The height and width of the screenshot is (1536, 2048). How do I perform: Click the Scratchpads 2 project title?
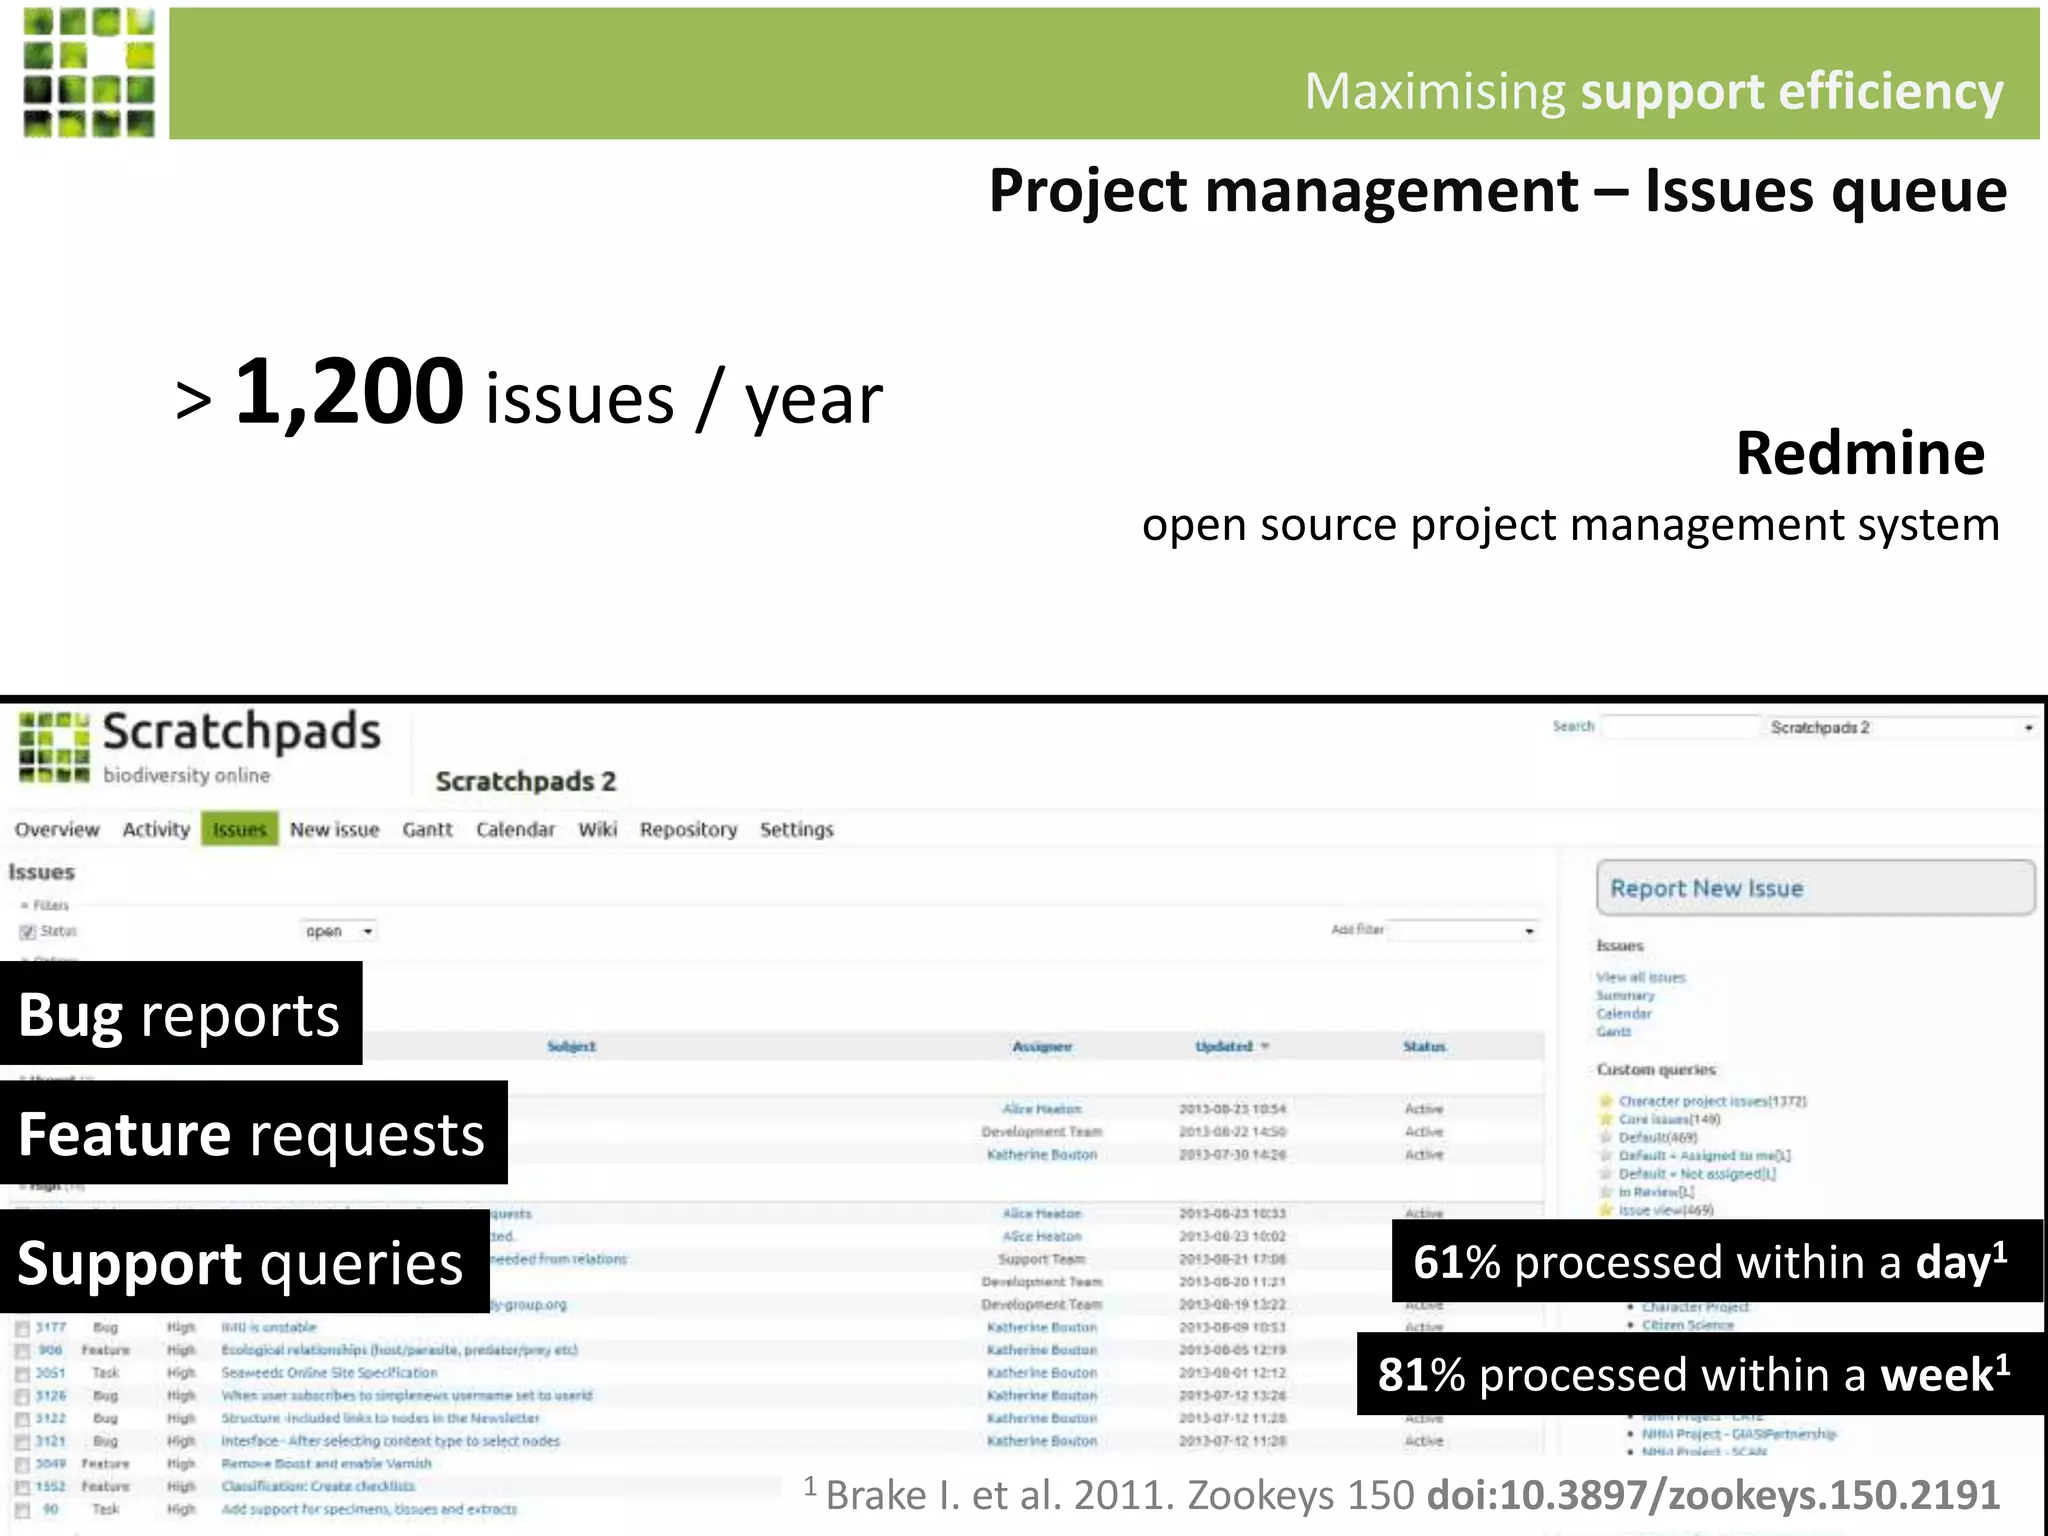coord(526,781)
